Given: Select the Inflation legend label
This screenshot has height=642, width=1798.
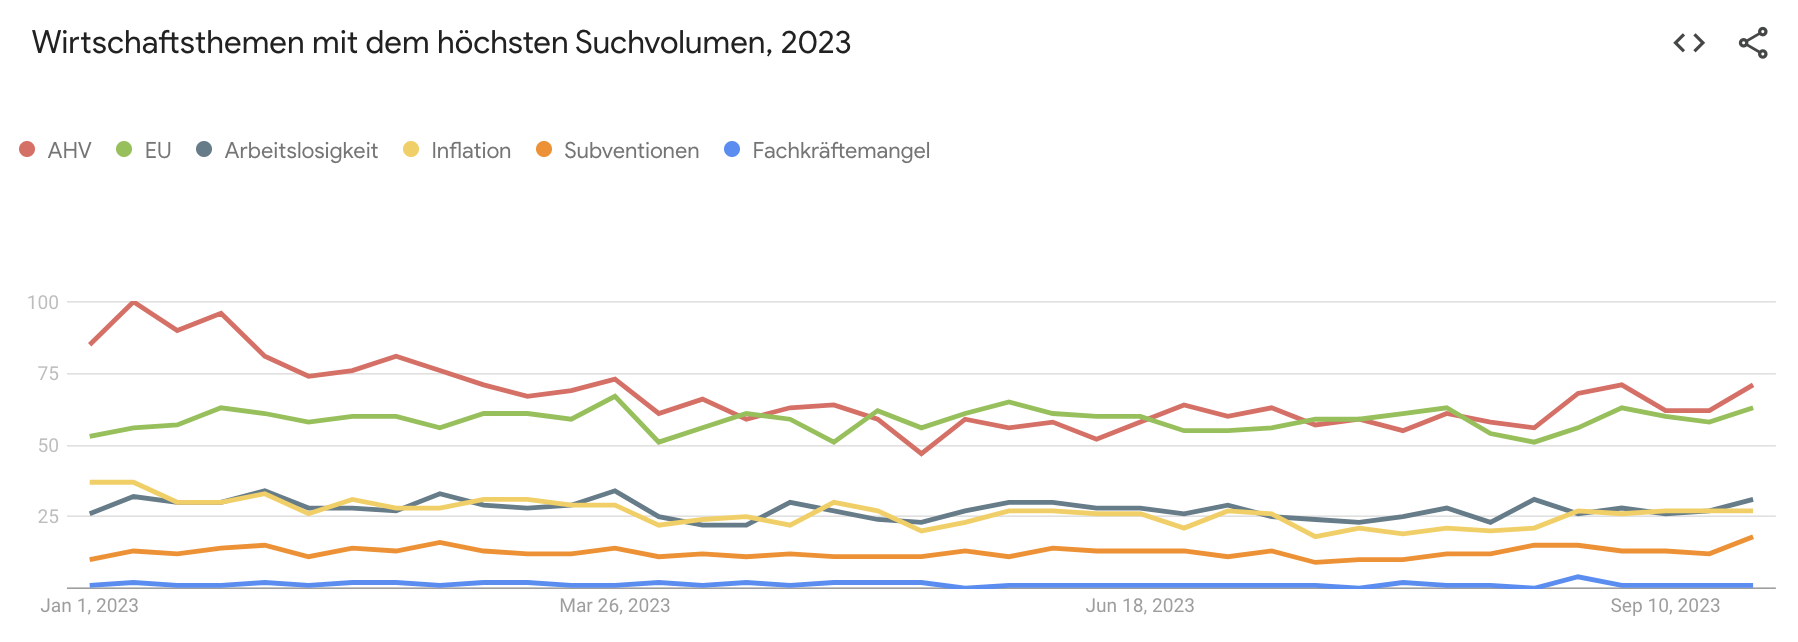Looking at the screenshot, I should coord(471,151).
